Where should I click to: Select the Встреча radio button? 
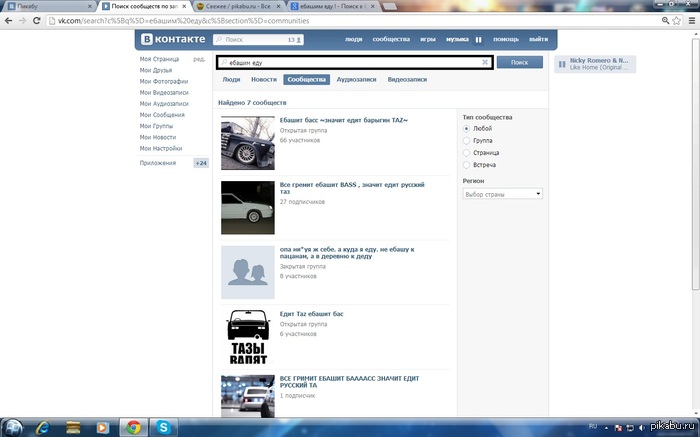(466, 165)
